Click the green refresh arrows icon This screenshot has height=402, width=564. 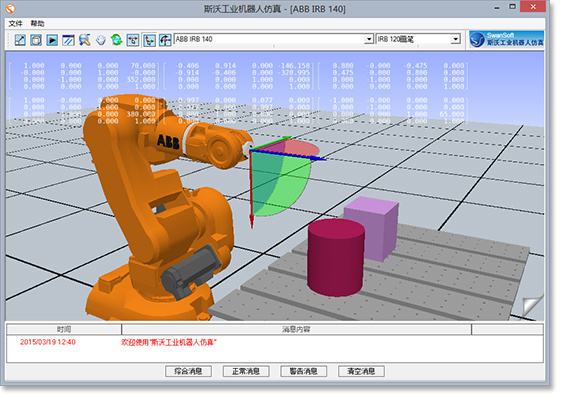(x=117, y=40)
